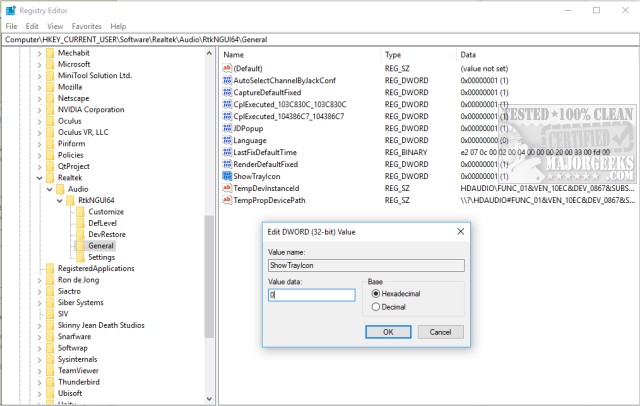Screen dimensions: 640x406
Task: Click the Mozilla folder icon
Action: [50, 87]
